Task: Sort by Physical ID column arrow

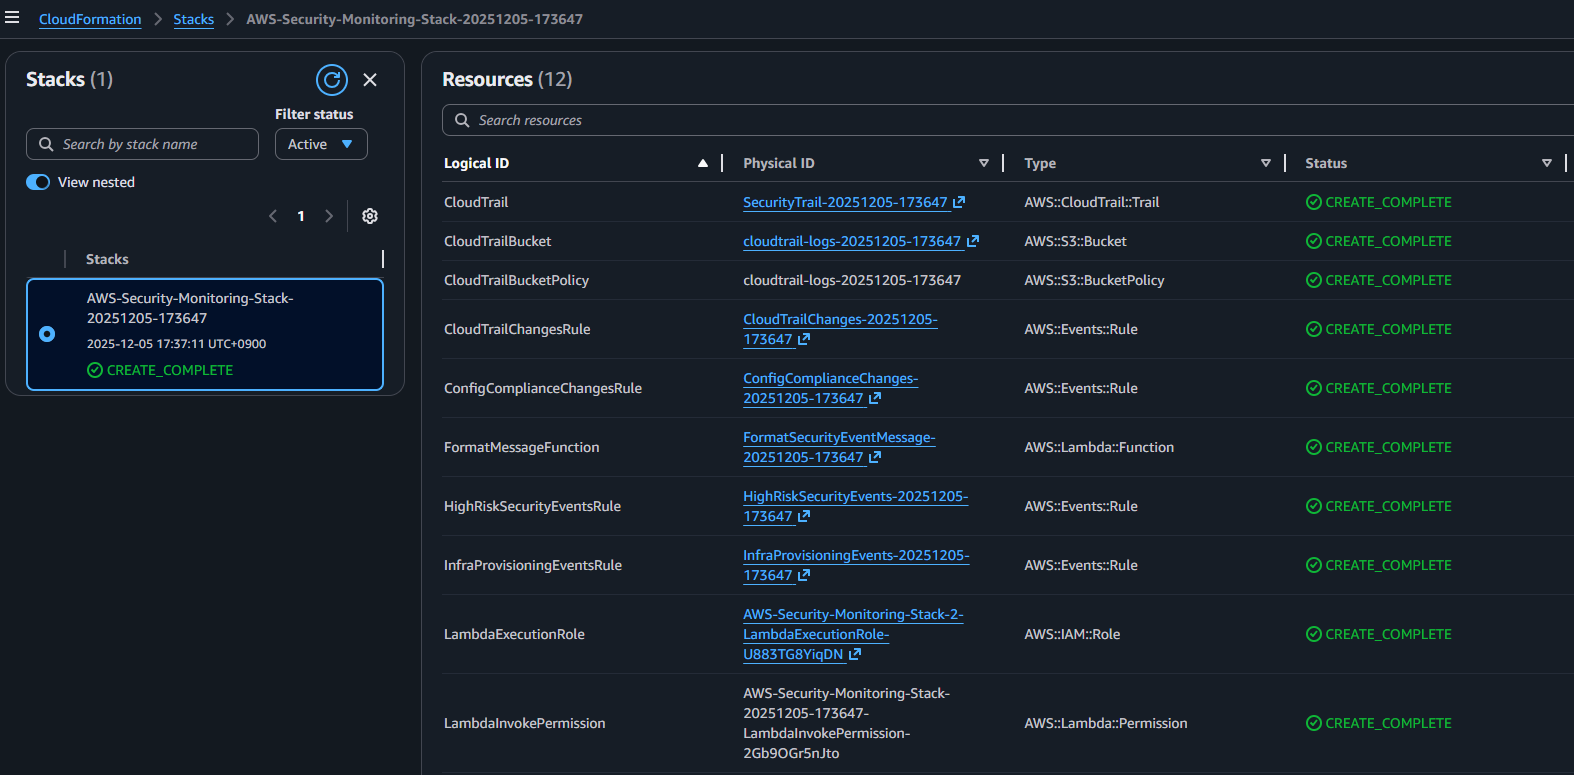Action: click(984, 163)
